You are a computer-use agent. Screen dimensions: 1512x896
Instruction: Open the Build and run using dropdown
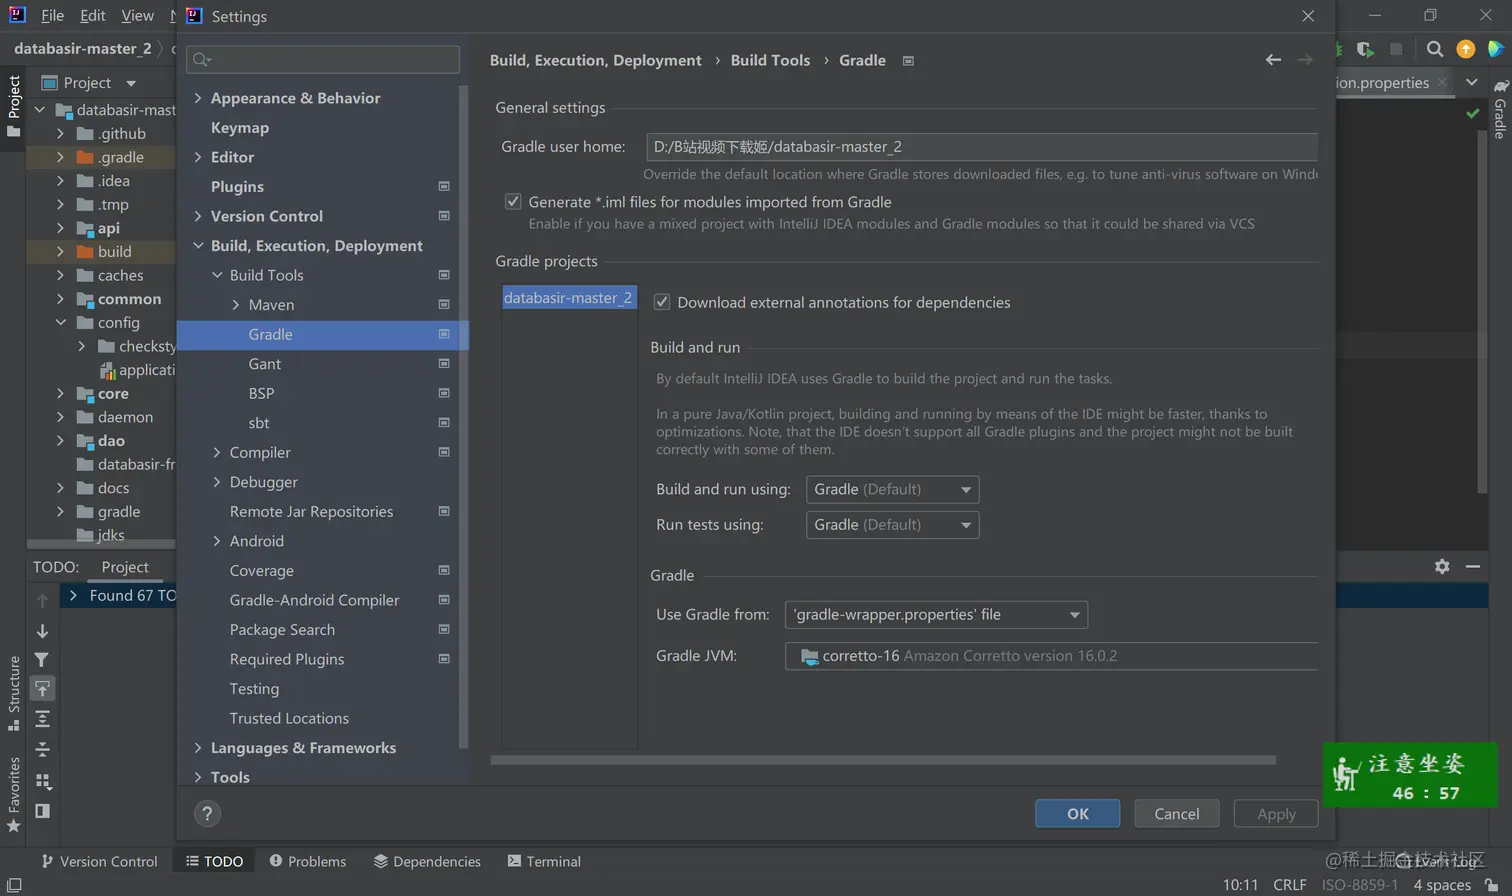tap(892, 489)
